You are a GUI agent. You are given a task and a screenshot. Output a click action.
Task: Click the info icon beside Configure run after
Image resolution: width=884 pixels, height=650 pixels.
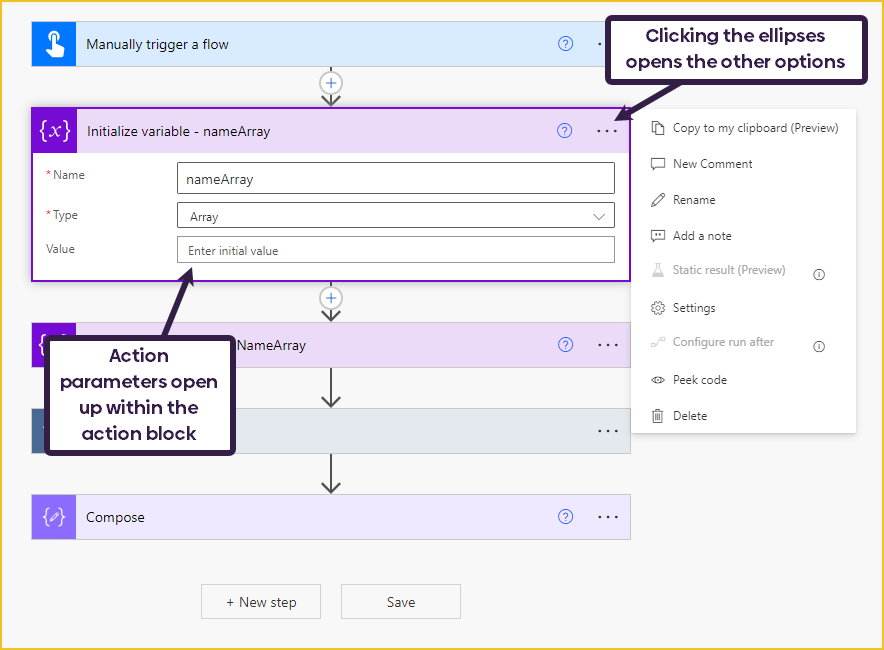click(819, 347)
